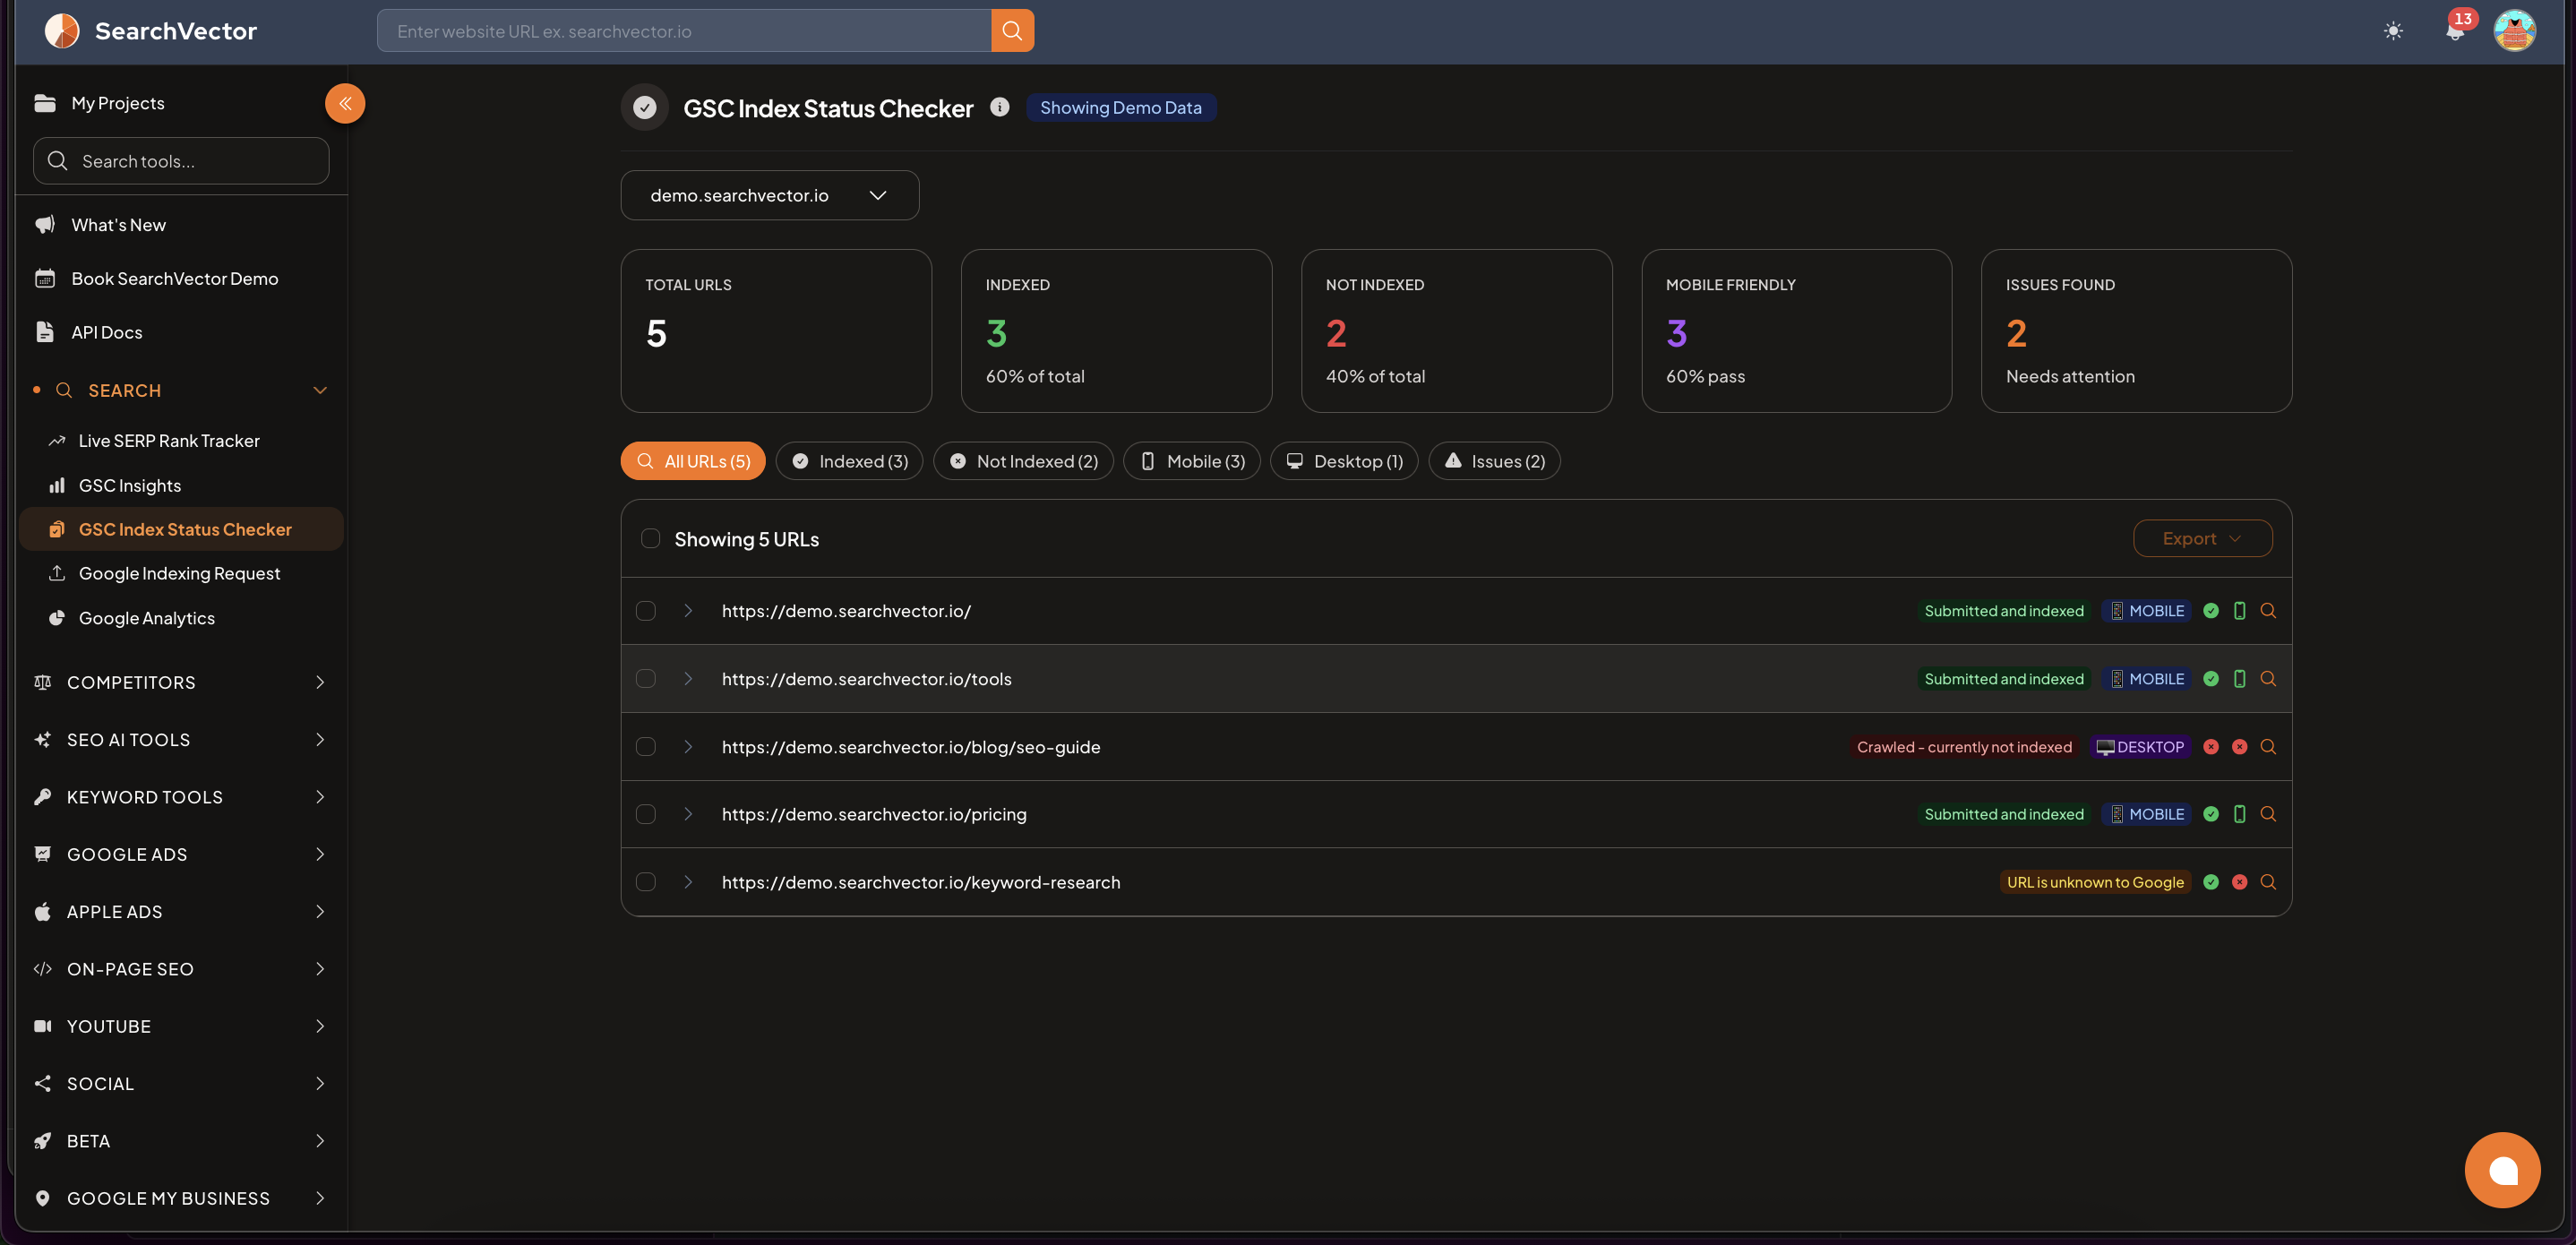Filter by Indexed (3)
2576x1245 pixels.
pos(849,461)
